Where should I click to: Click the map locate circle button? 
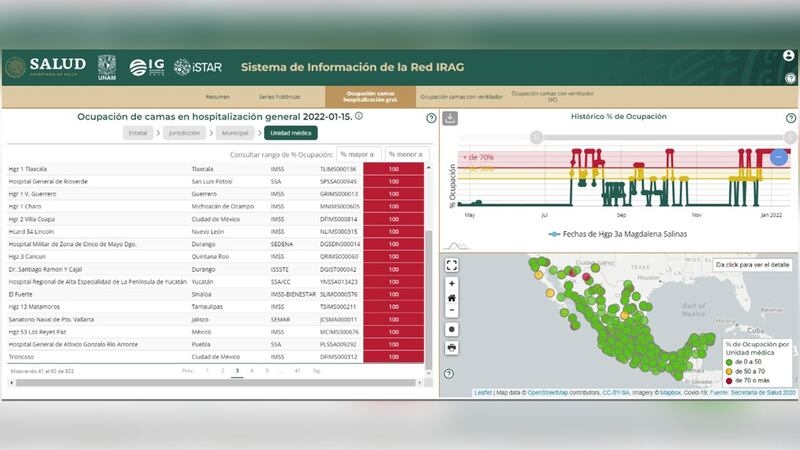452,329
